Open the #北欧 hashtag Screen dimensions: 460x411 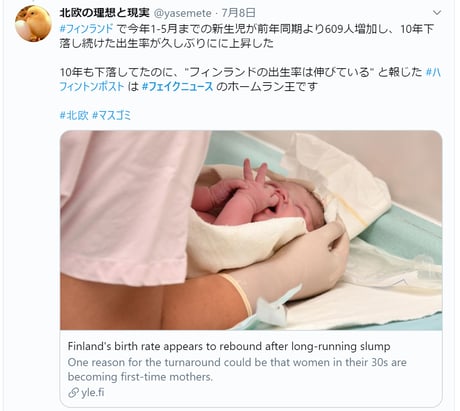74,115
